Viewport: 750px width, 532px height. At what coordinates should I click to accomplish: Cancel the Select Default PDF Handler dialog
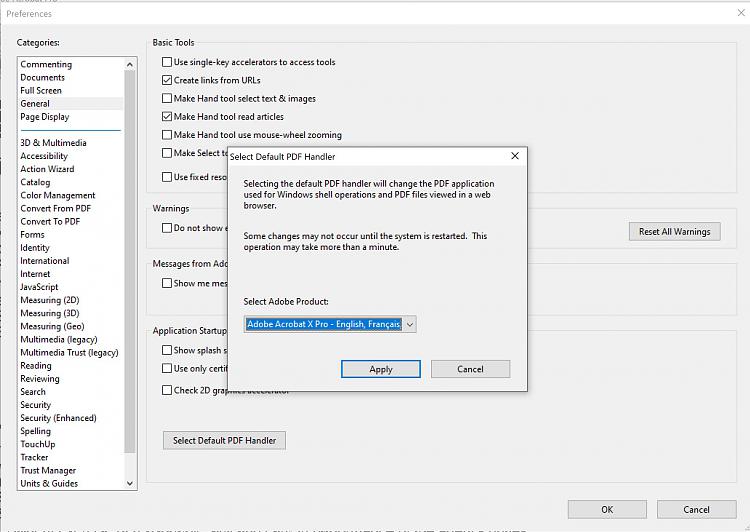470,369
